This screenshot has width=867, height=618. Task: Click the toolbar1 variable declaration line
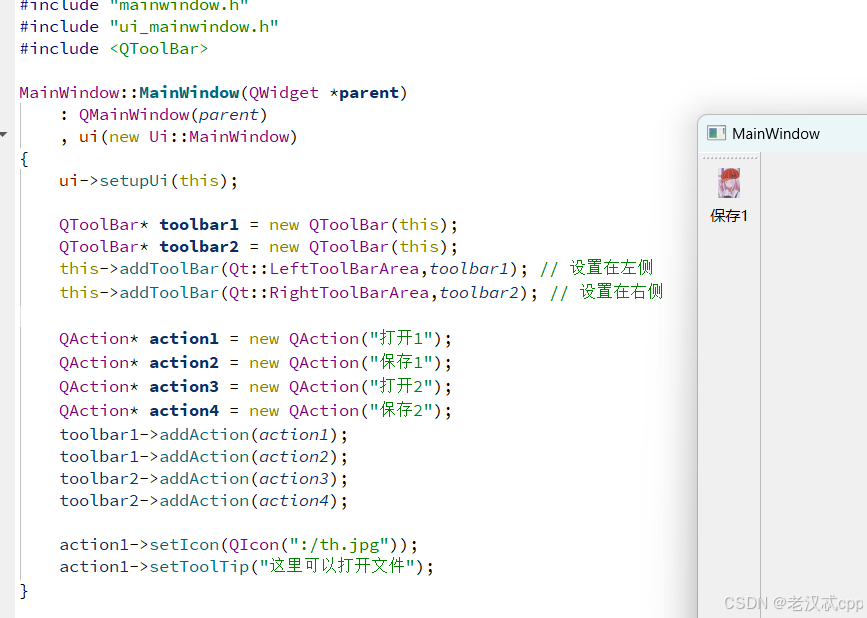click(x=258, y=225)
